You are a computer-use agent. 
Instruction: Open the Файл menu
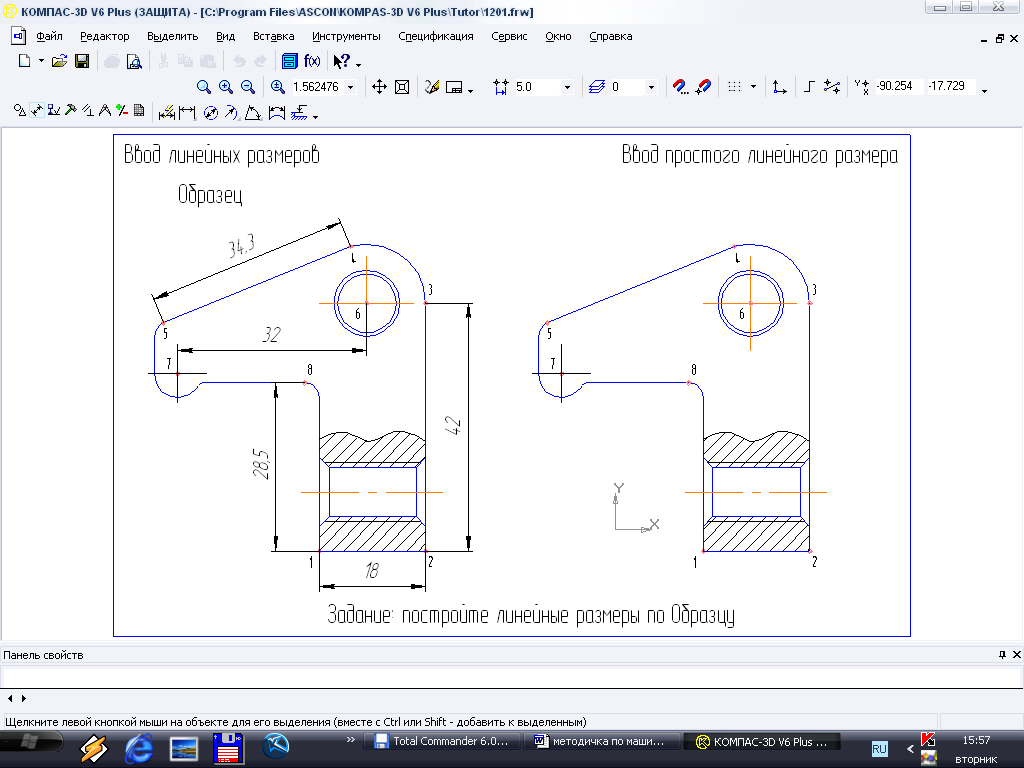49,37
